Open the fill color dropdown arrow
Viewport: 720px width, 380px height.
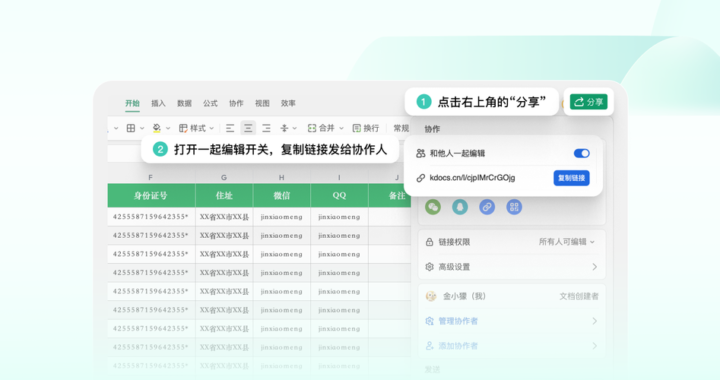(x=168, y=128)
